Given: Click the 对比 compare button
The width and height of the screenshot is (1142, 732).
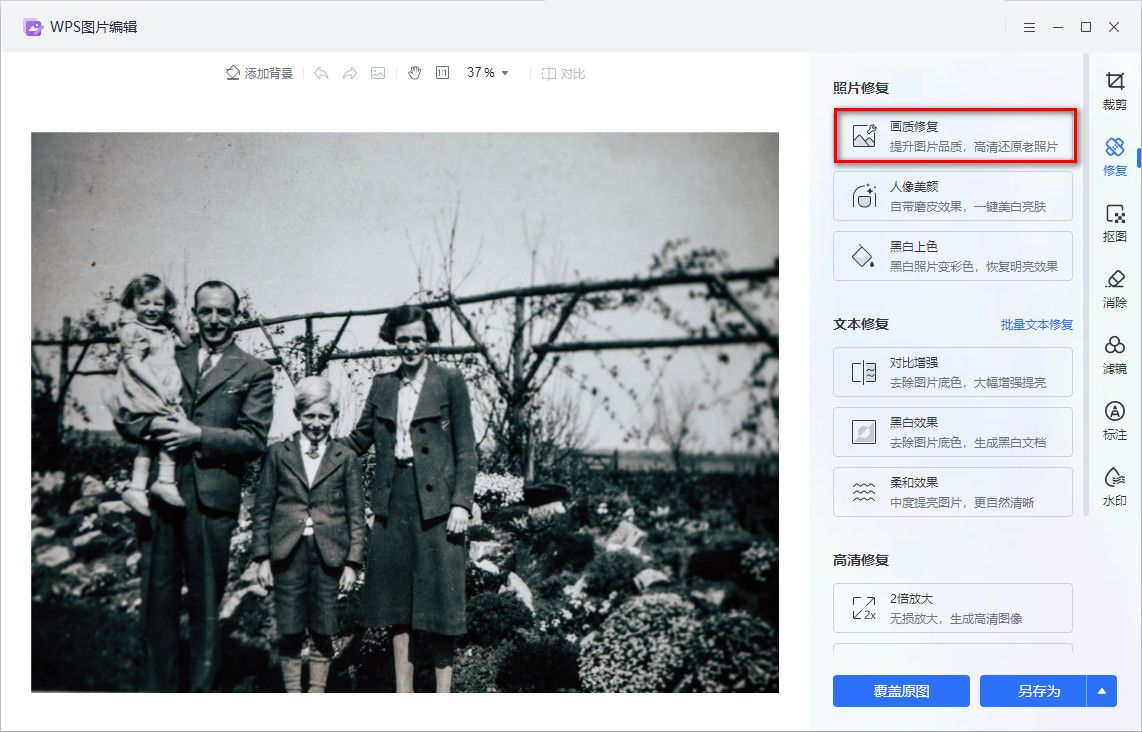Looking at the screenshot, I should 563,74.
